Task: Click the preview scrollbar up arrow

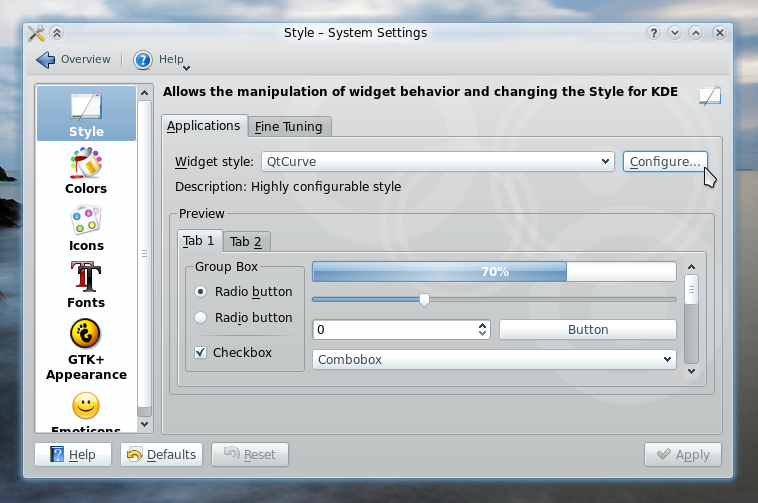Action: (x=691, y=267)
